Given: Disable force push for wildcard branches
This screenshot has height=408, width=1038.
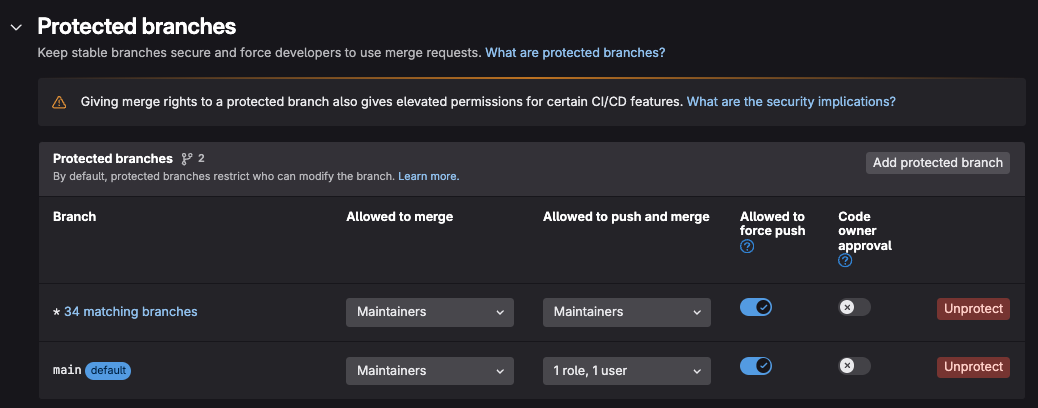Looking at the screenshot, I should point(756,307).
